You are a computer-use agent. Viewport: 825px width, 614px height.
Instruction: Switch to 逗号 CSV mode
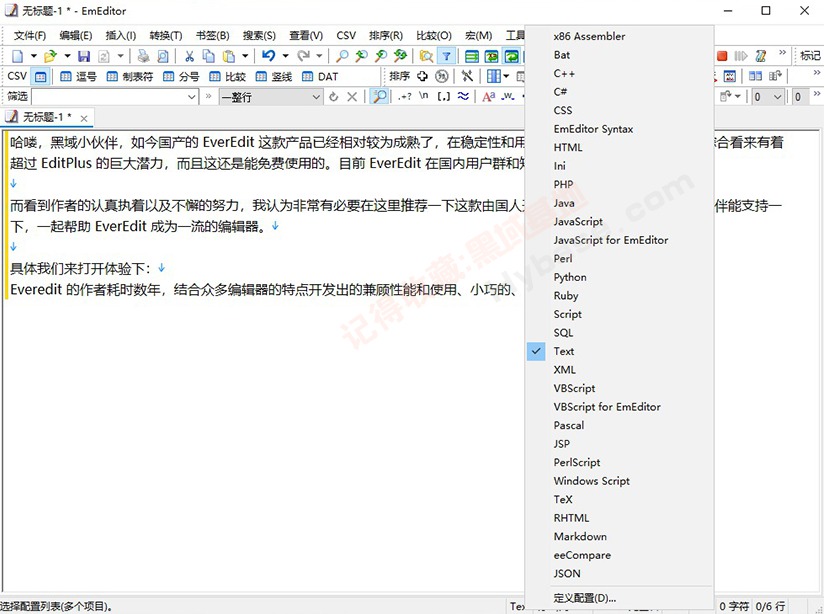click(78, 77)
